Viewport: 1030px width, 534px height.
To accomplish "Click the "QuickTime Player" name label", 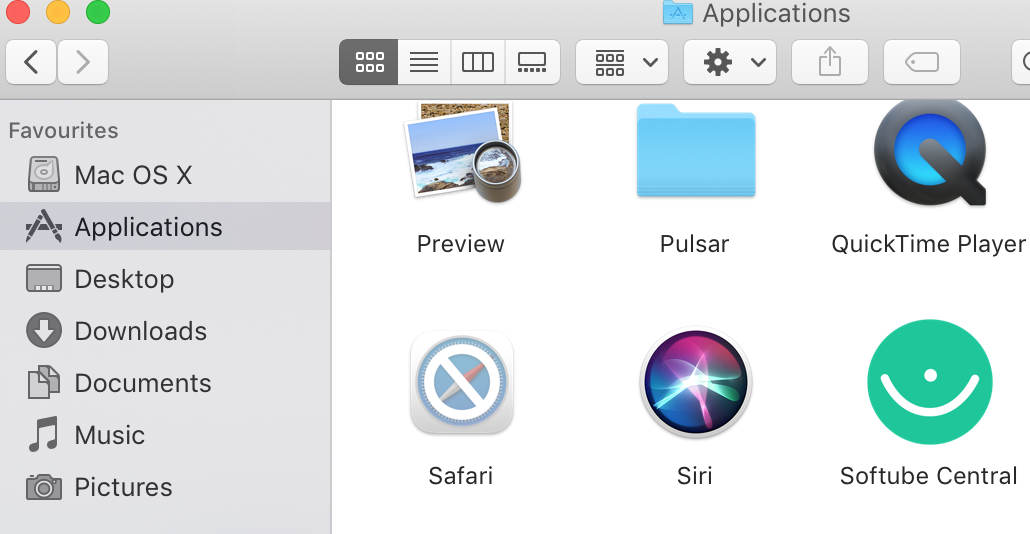I will coord(928,244).
